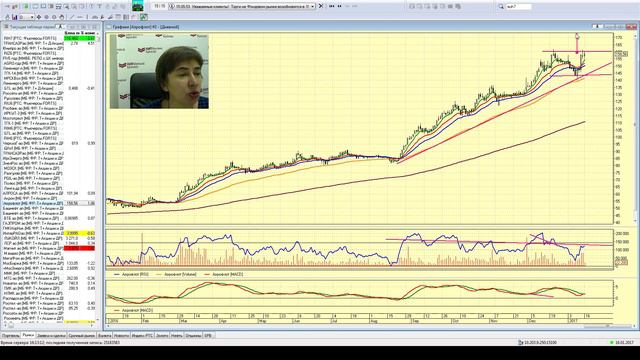This screenshot has width=640, height=360.
Task: Click the 16.01.2017 date in status bar
Action: (625, 343)
